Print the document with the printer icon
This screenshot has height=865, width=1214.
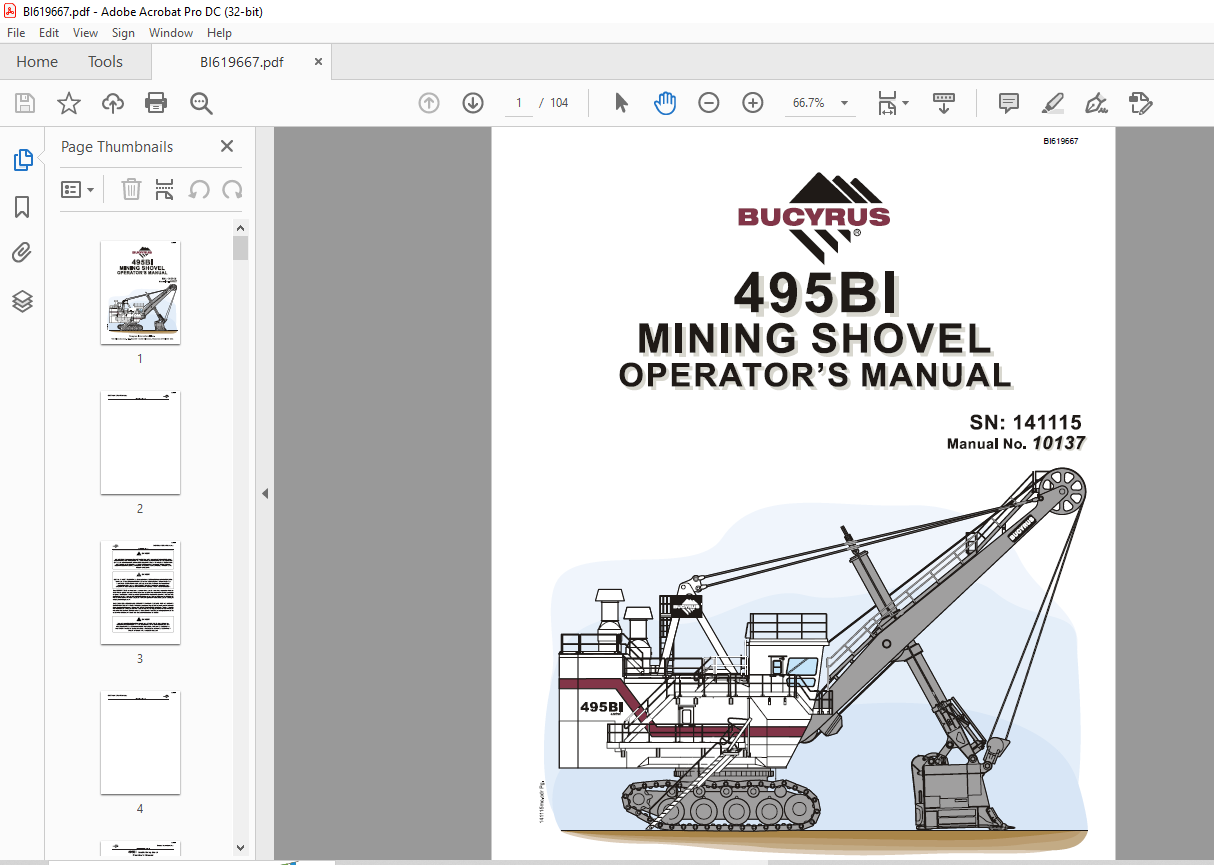pos(156,103)
